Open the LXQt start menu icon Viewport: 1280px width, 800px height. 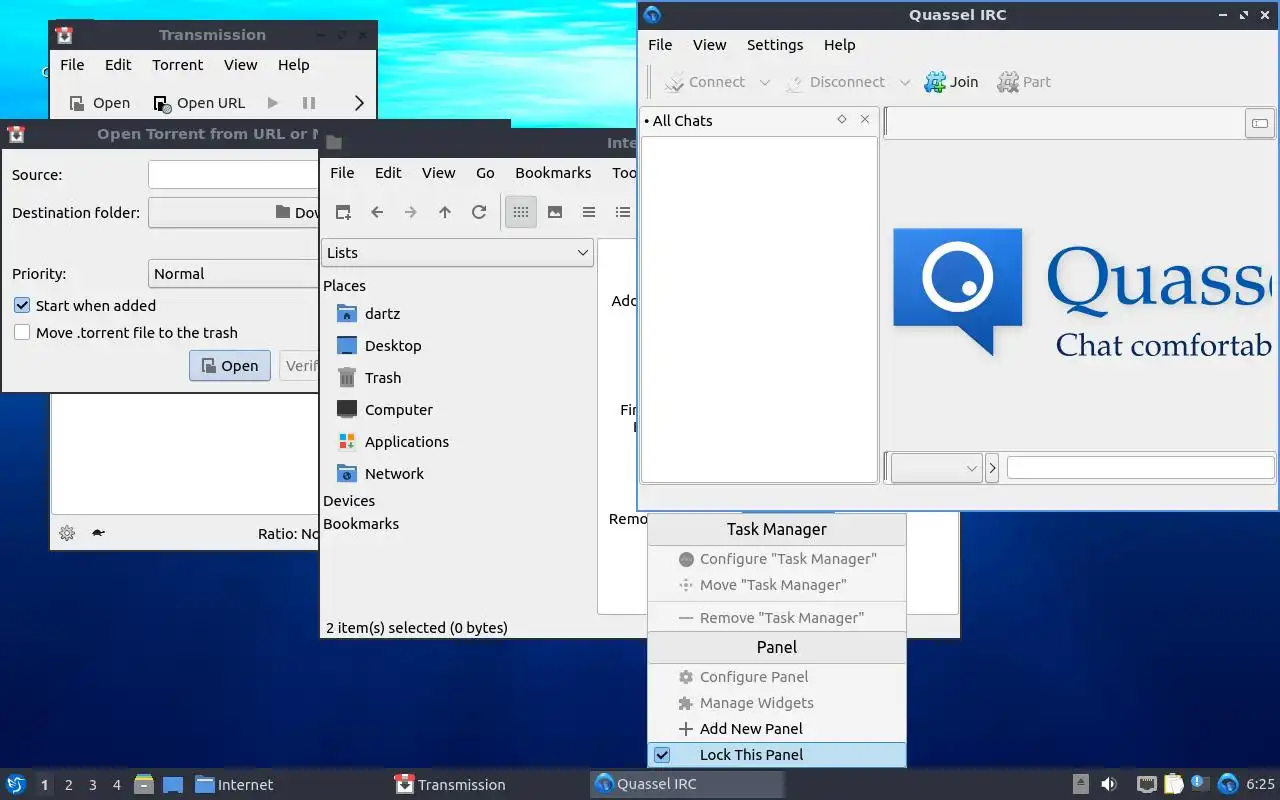(x=16, y=785)
